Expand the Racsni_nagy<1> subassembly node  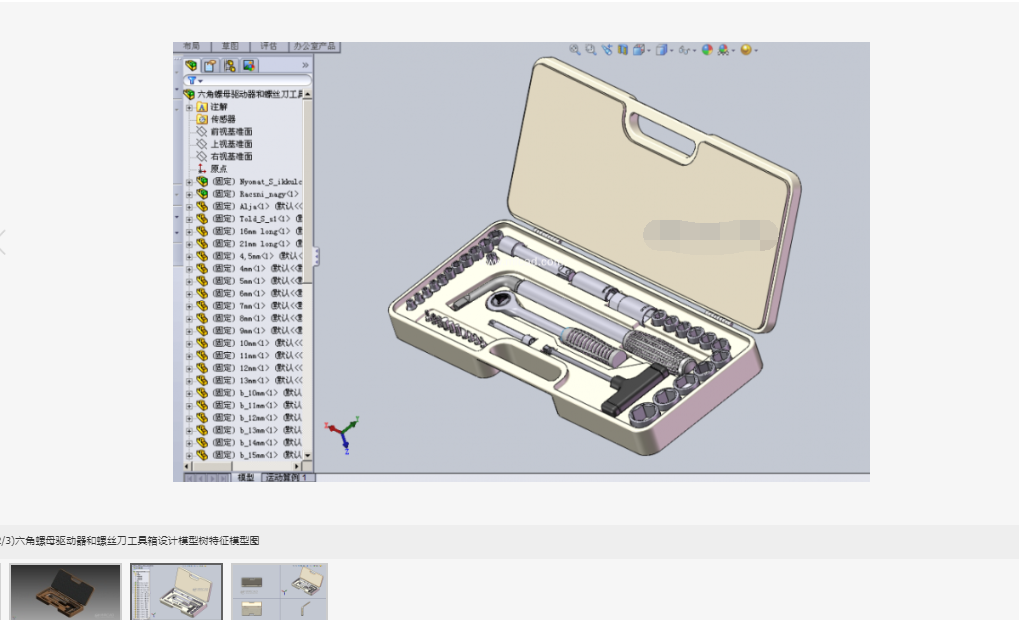189,194
